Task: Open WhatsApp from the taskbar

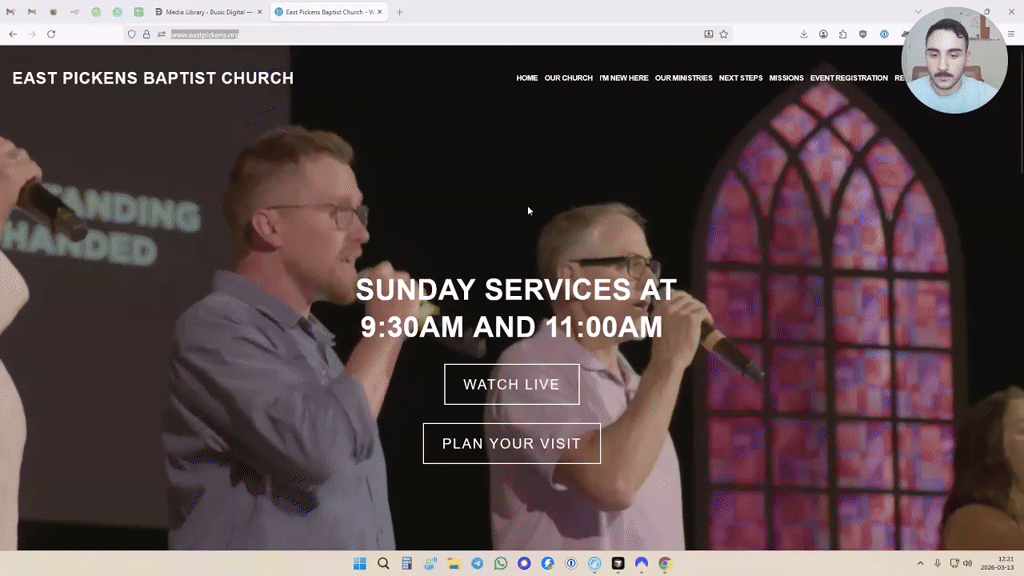Action: pos(501,563)
